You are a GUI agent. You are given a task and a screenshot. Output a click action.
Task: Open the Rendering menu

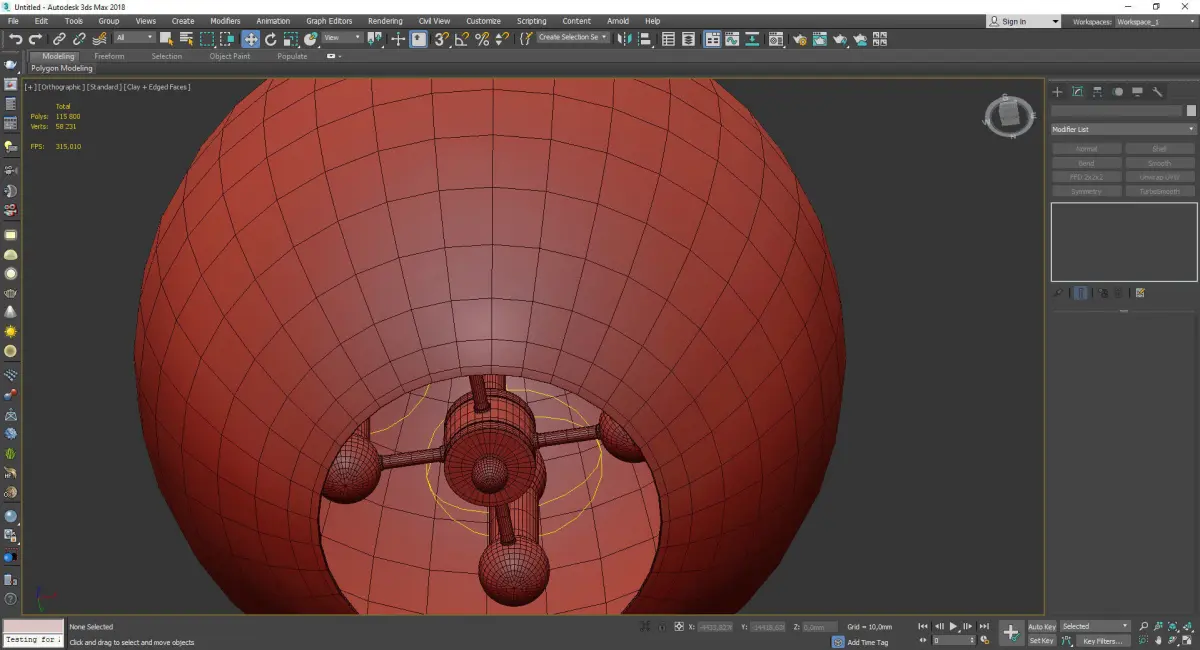[385, 21]
